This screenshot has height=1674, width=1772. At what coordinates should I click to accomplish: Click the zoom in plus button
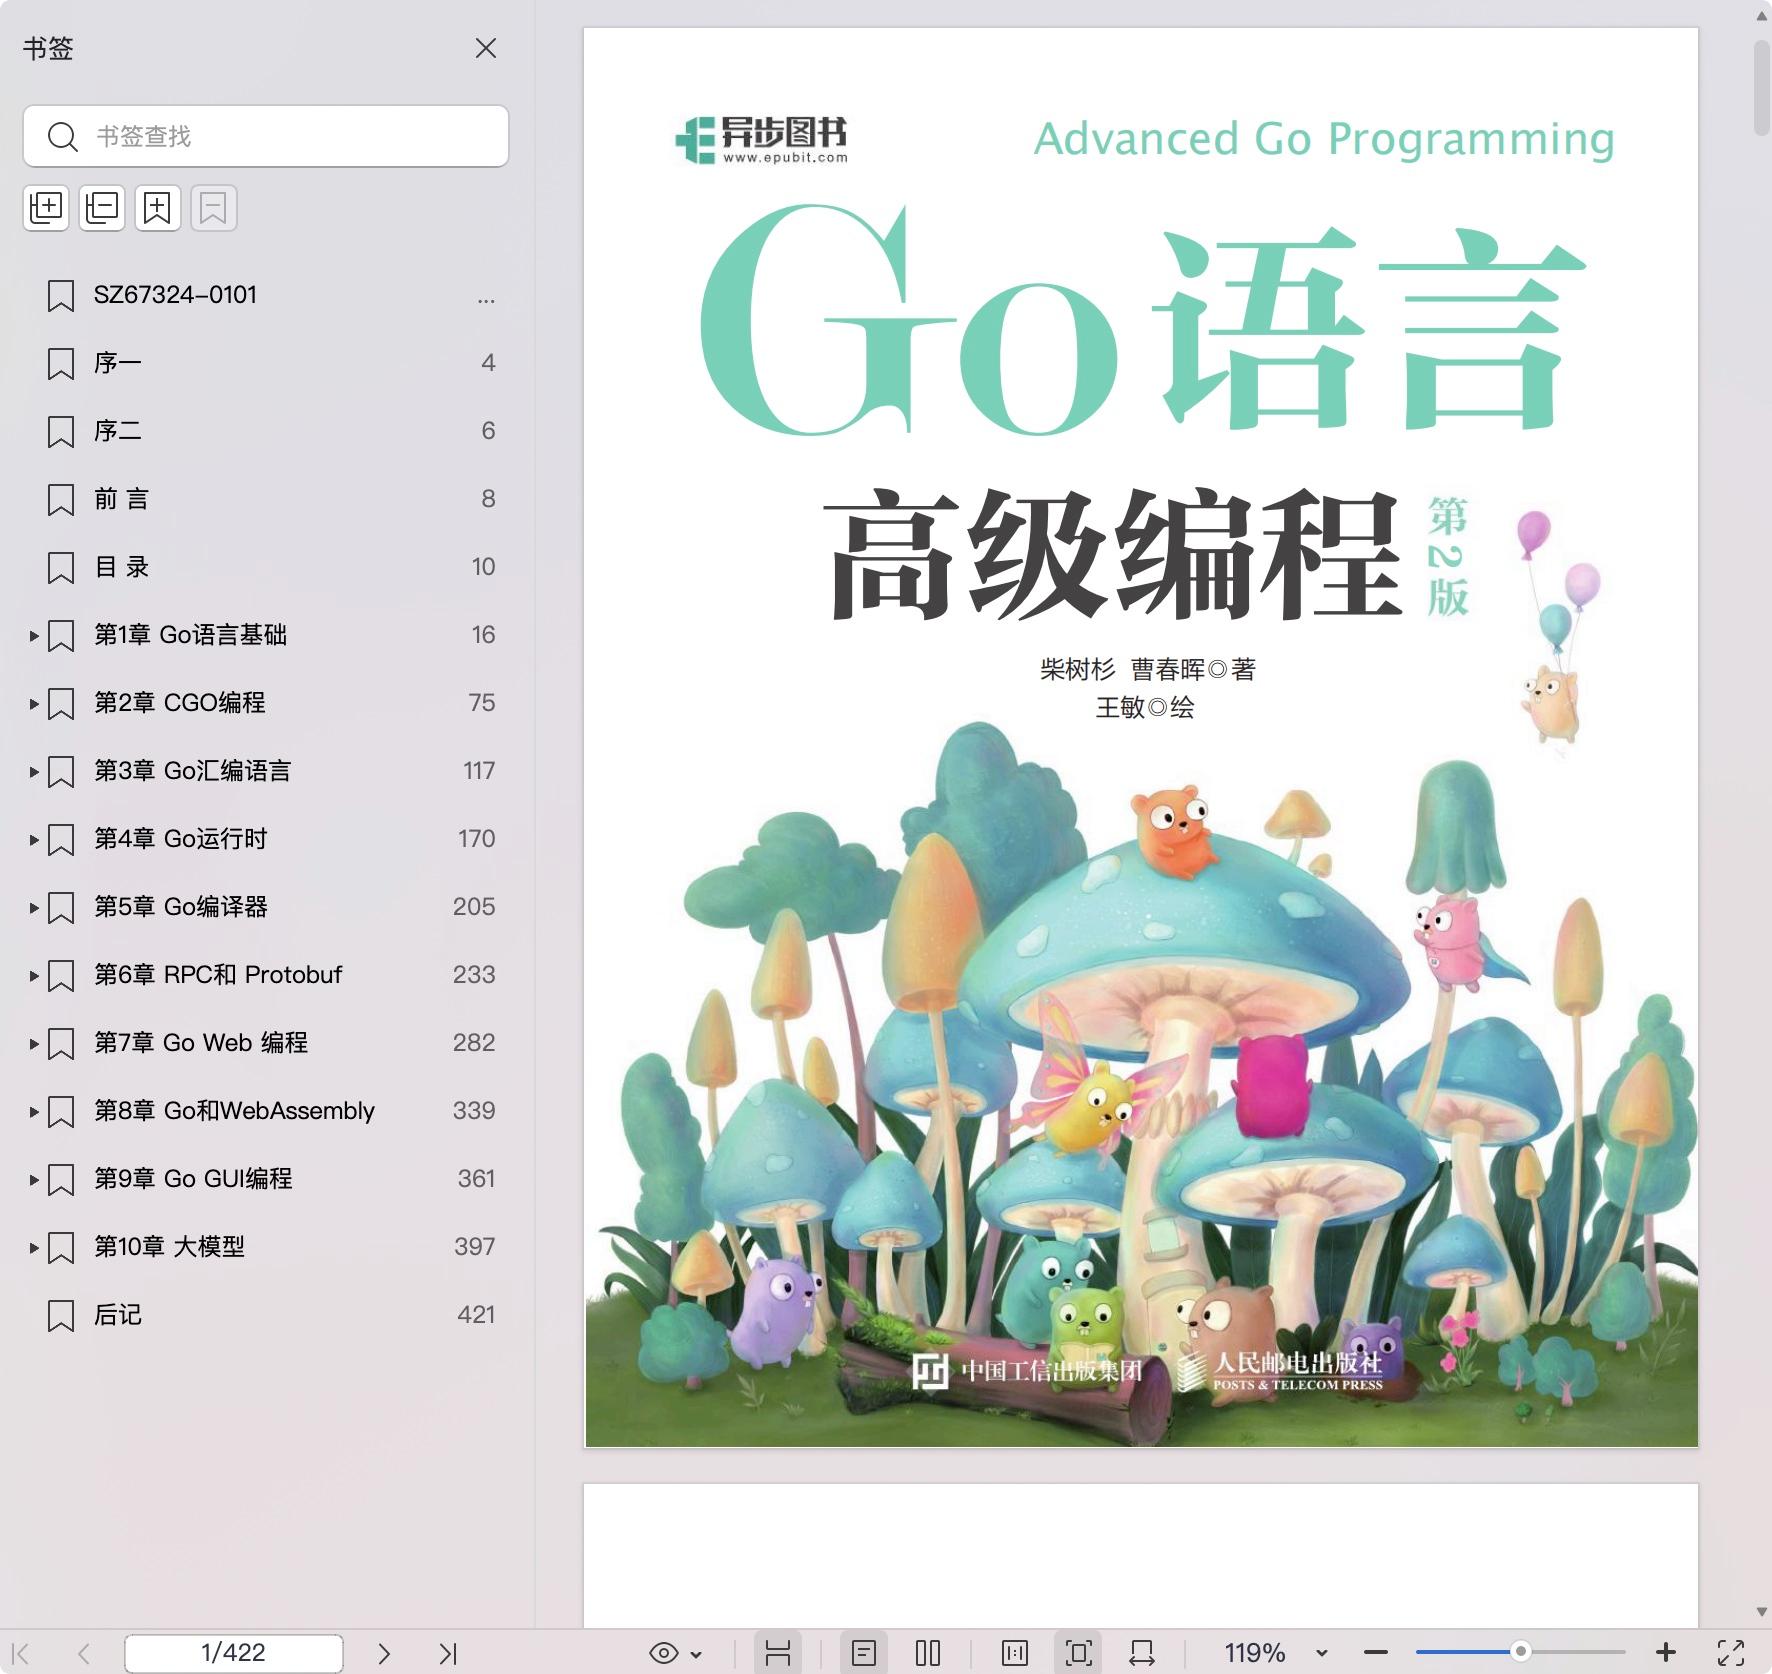click(1666, 1652)
